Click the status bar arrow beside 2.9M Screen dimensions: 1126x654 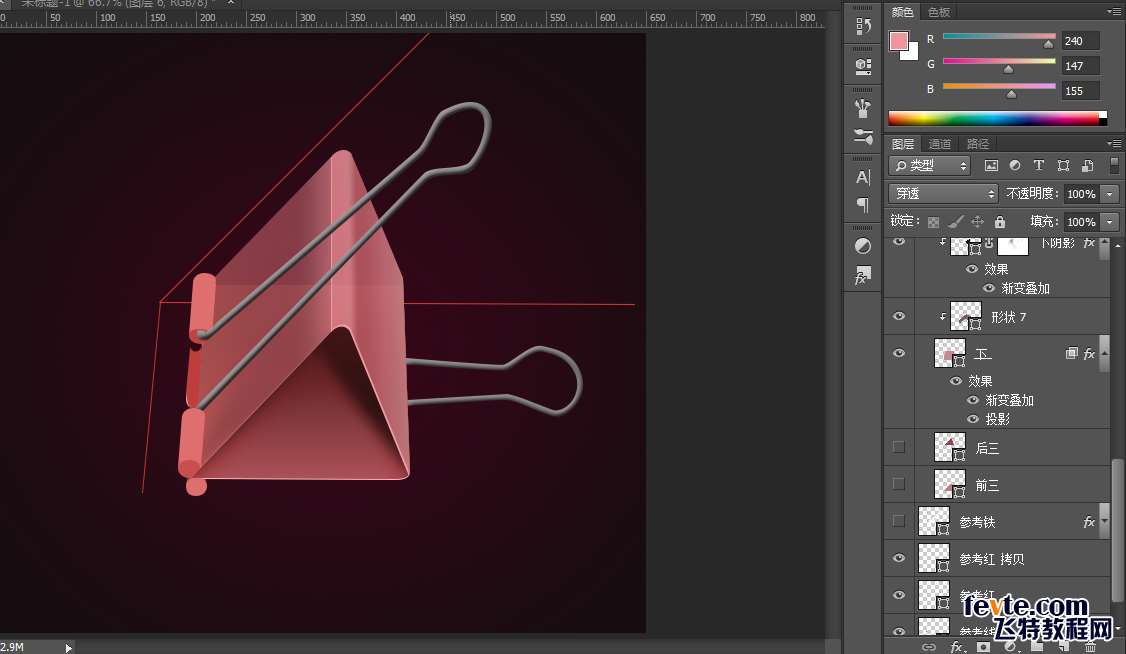pyautogui.click(x=68, y=648)
